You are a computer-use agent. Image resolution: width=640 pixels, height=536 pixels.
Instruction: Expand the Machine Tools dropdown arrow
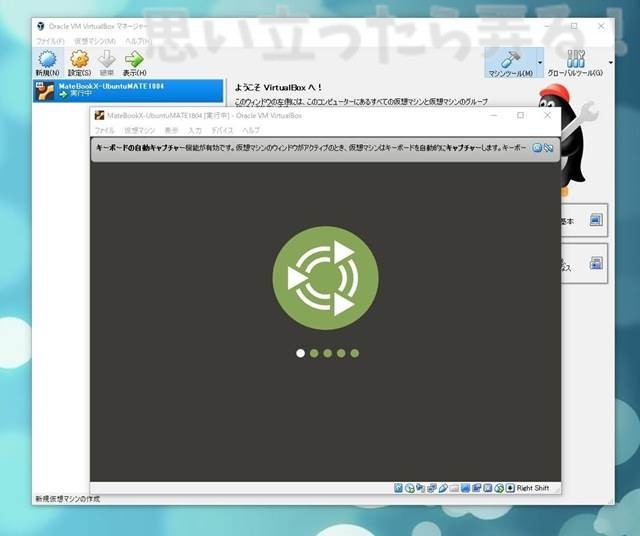click(x=540, y=63)
